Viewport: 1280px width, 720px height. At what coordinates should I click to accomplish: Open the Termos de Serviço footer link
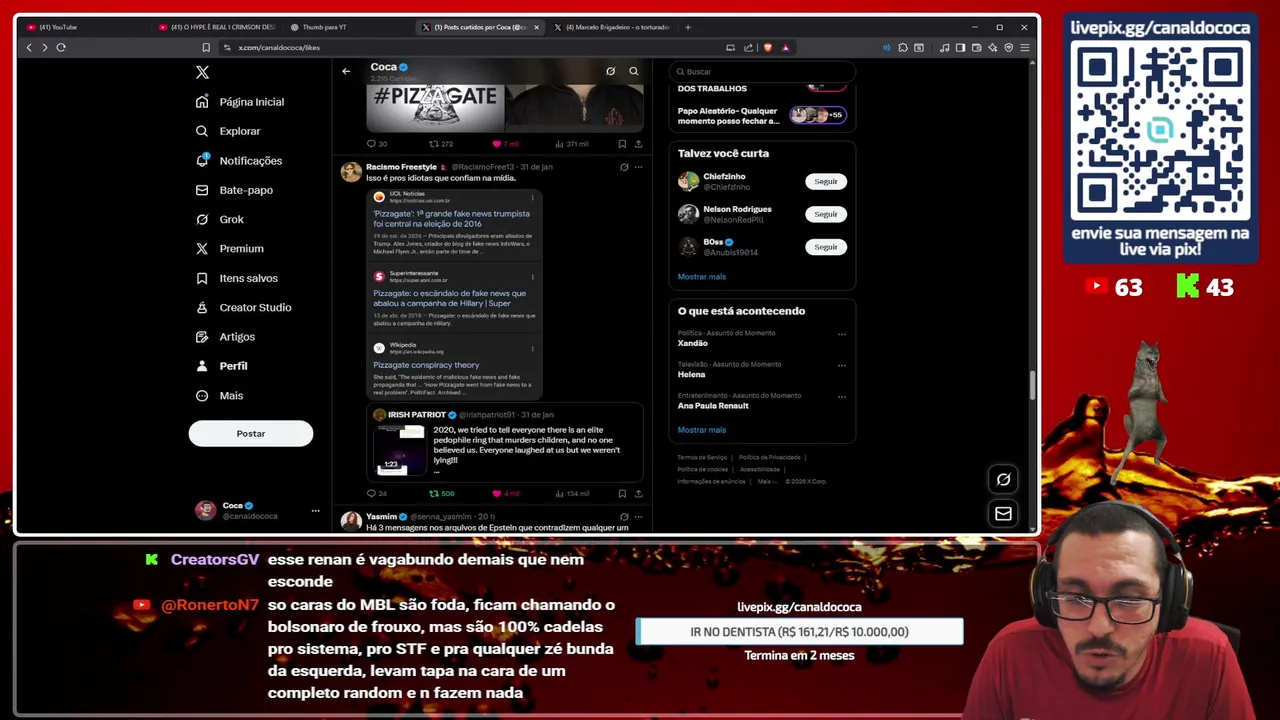point(702,457)
